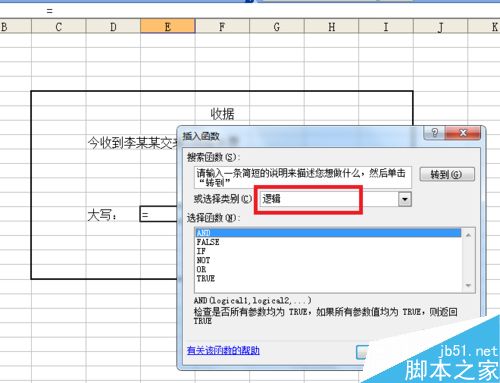Choose the TRUE function in list
500x383 pixels.
tap(328, 278)
